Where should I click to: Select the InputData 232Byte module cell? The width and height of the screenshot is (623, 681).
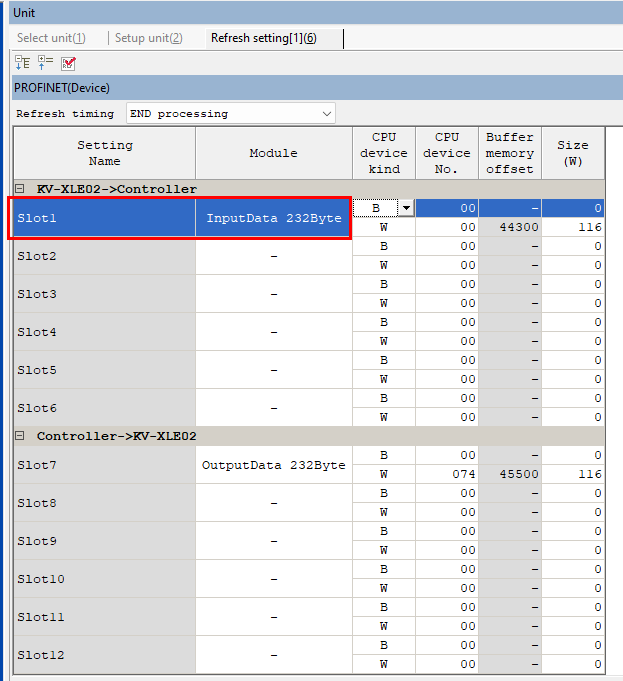click(274, 218)
